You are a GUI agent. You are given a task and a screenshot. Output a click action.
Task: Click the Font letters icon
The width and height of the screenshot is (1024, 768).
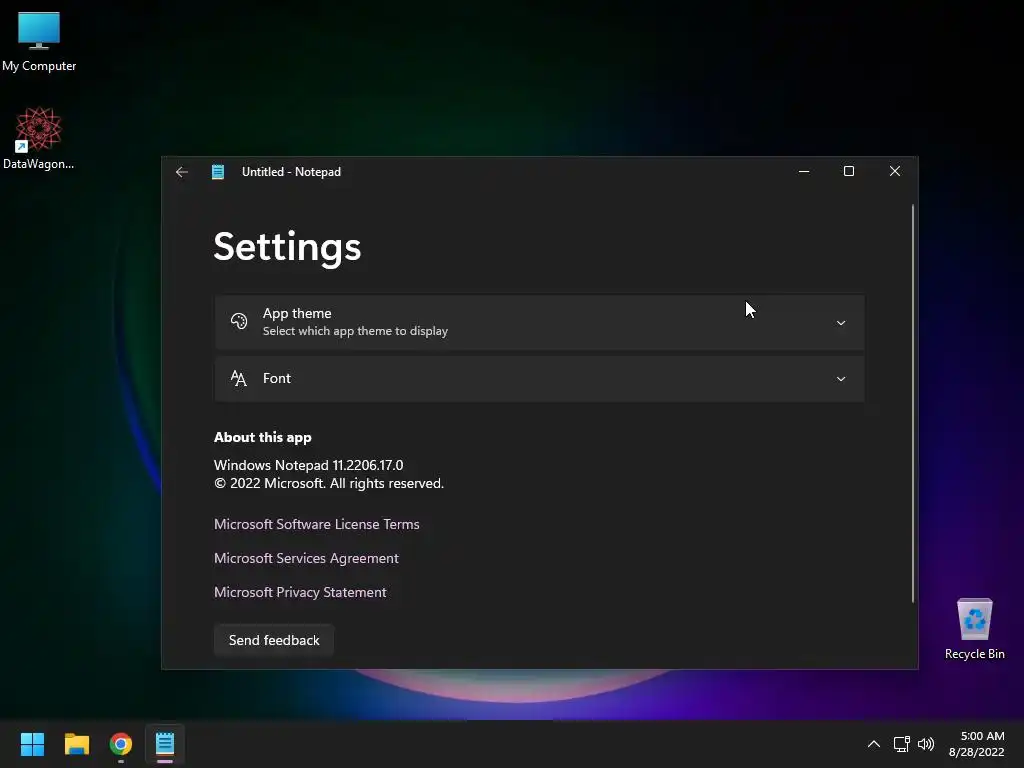pyautogui.click(x=238, y=378)
